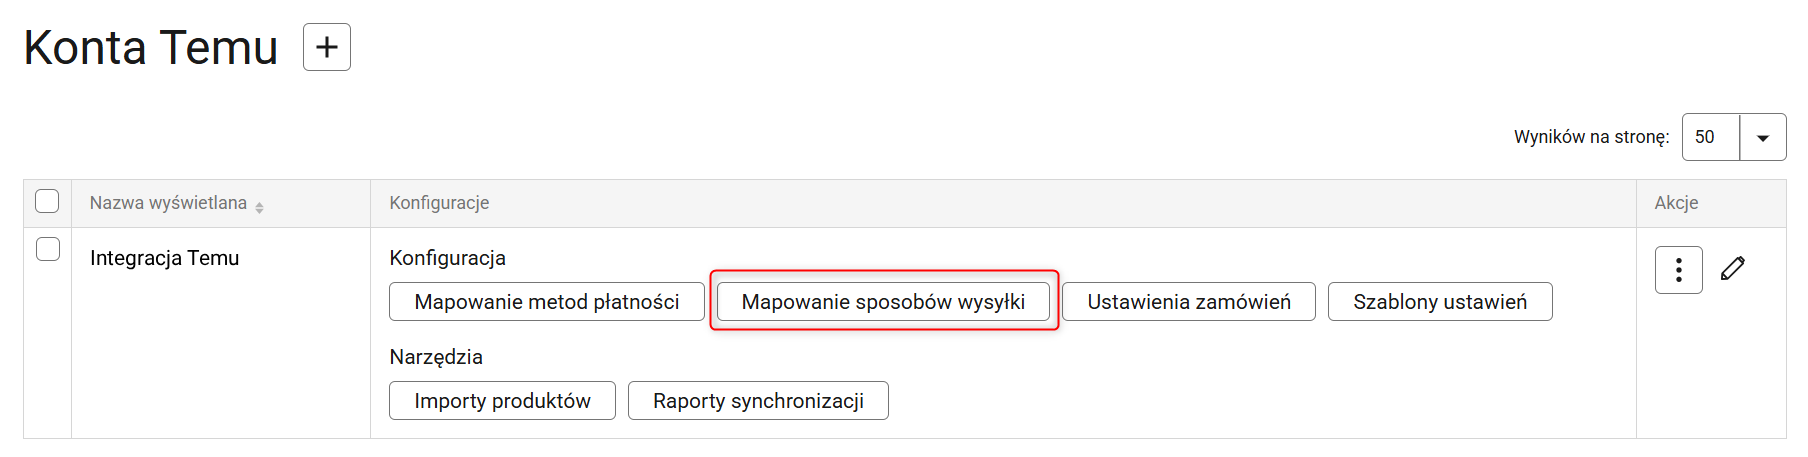Viewport: 1808px width, 457px height.
Task: Open the three-dot actions menu for Integracja Temu
Action: click(x=1679, y=270)
